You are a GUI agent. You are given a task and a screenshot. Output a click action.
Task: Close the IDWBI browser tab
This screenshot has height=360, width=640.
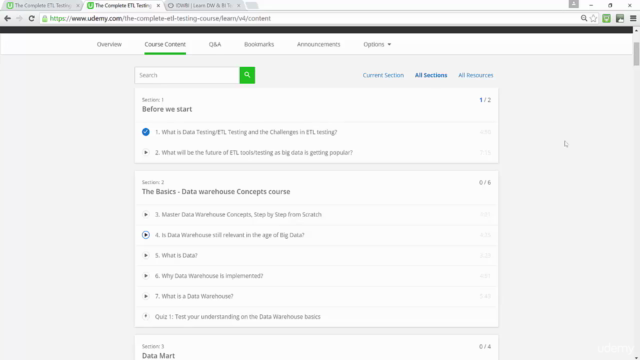click(239, 6)
